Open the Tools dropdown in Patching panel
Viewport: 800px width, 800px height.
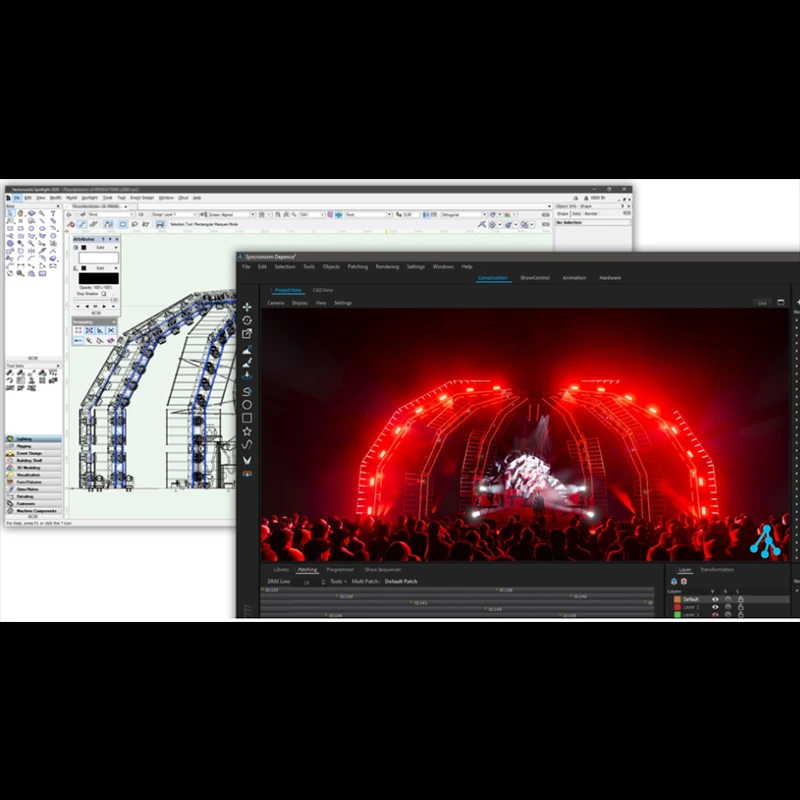pos(338,581)
